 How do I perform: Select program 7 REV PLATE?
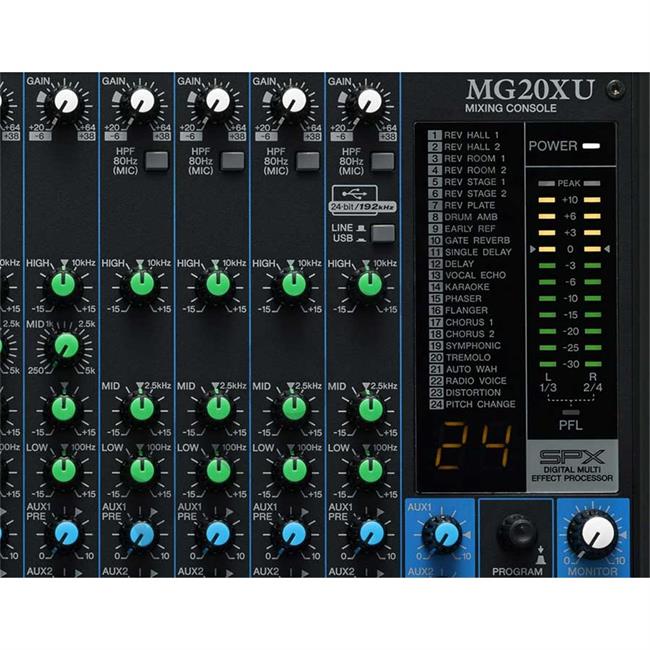[462, 205]
